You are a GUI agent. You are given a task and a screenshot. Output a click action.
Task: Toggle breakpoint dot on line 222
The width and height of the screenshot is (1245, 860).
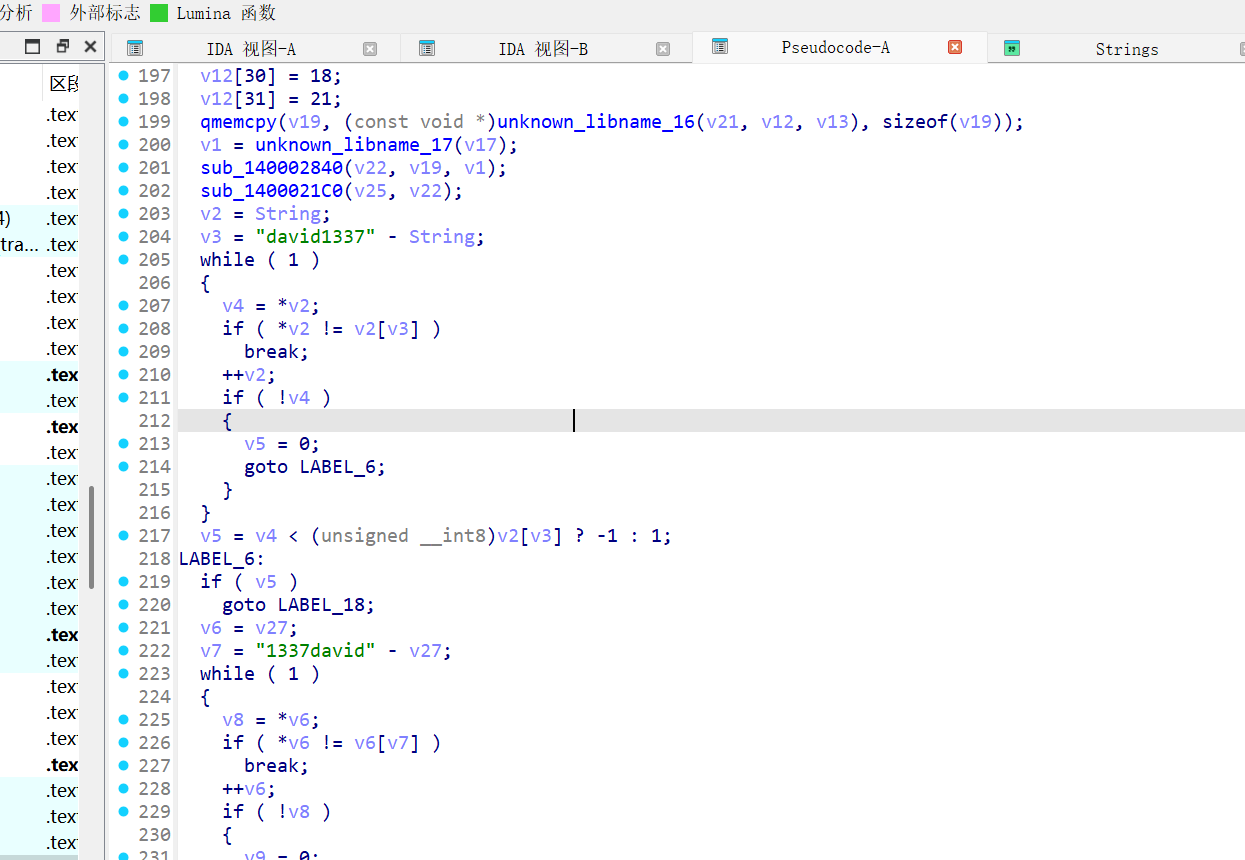coord(124,650)
